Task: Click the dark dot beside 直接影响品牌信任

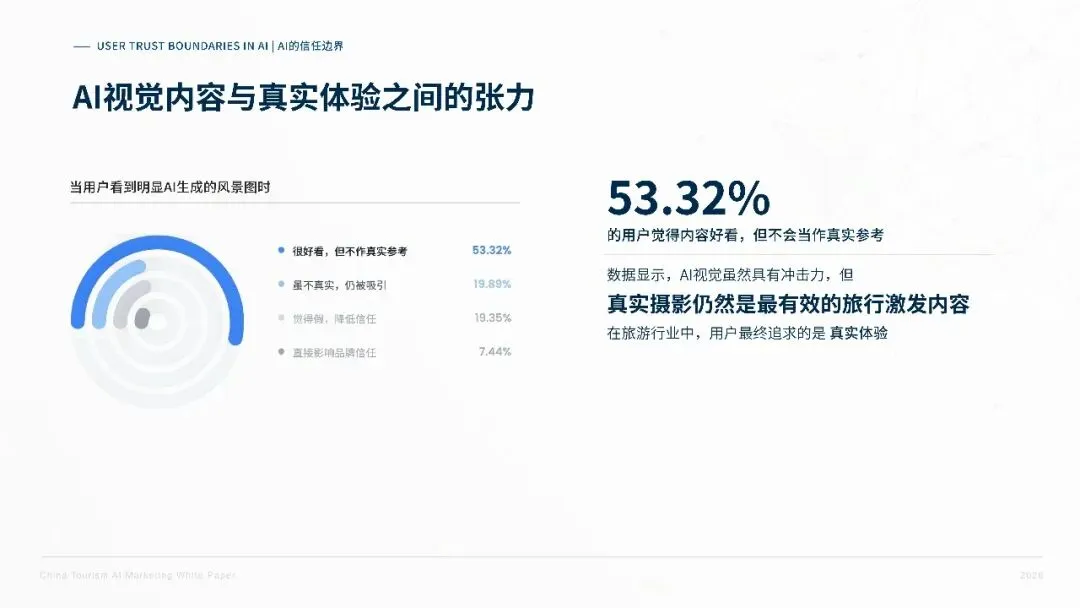Action: tap(281, 351)
